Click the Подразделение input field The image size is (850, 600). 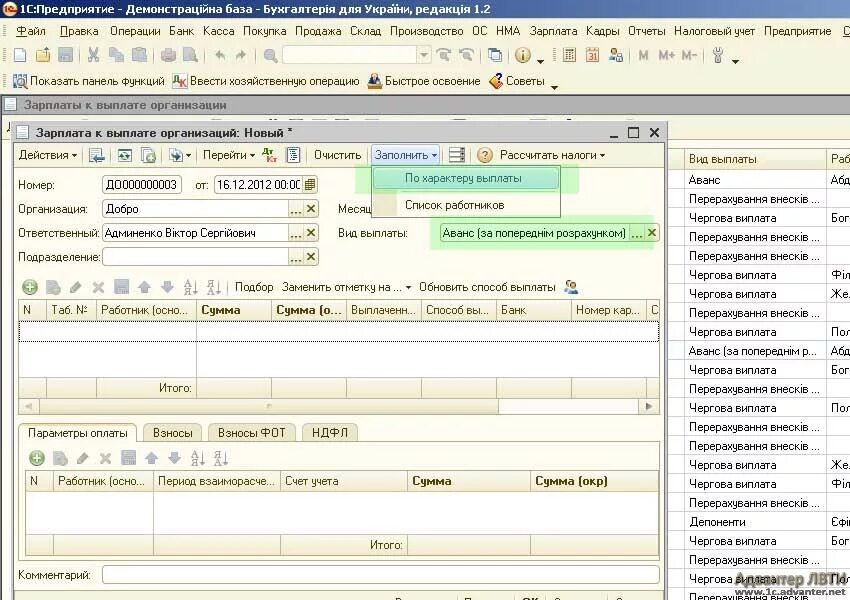[195, 257]
